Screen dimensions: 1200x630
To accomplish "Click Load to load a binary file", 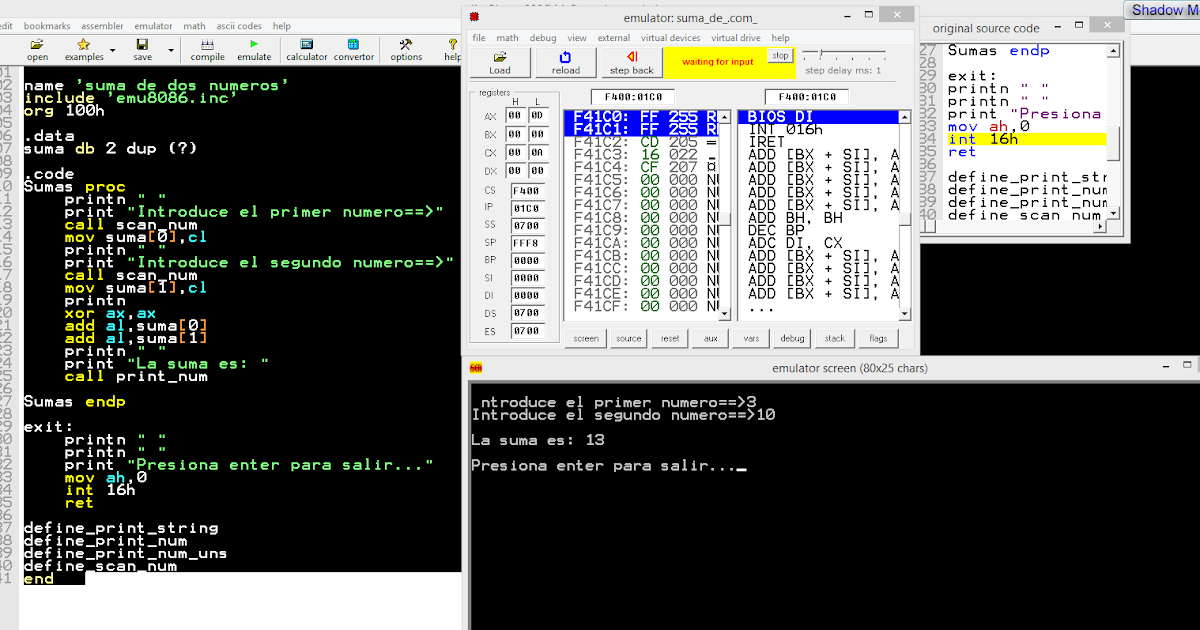I will (500, 62).
